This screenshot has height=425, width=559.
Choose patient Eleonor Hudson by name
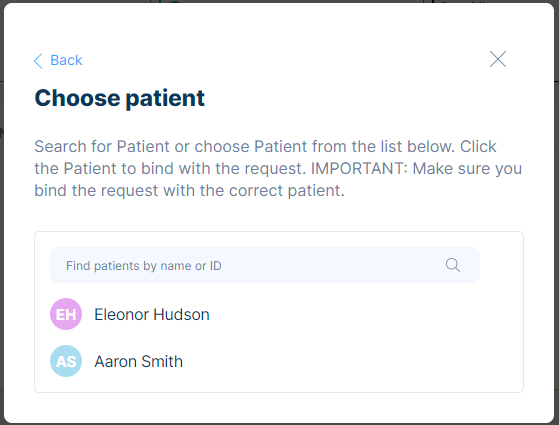[x=152, y=314]
